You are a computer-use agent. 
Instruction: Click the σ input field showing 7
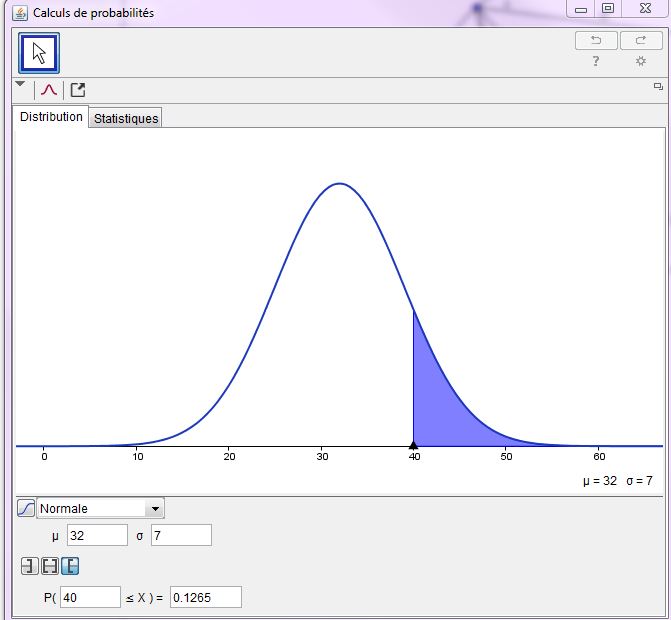coord(181,535)
